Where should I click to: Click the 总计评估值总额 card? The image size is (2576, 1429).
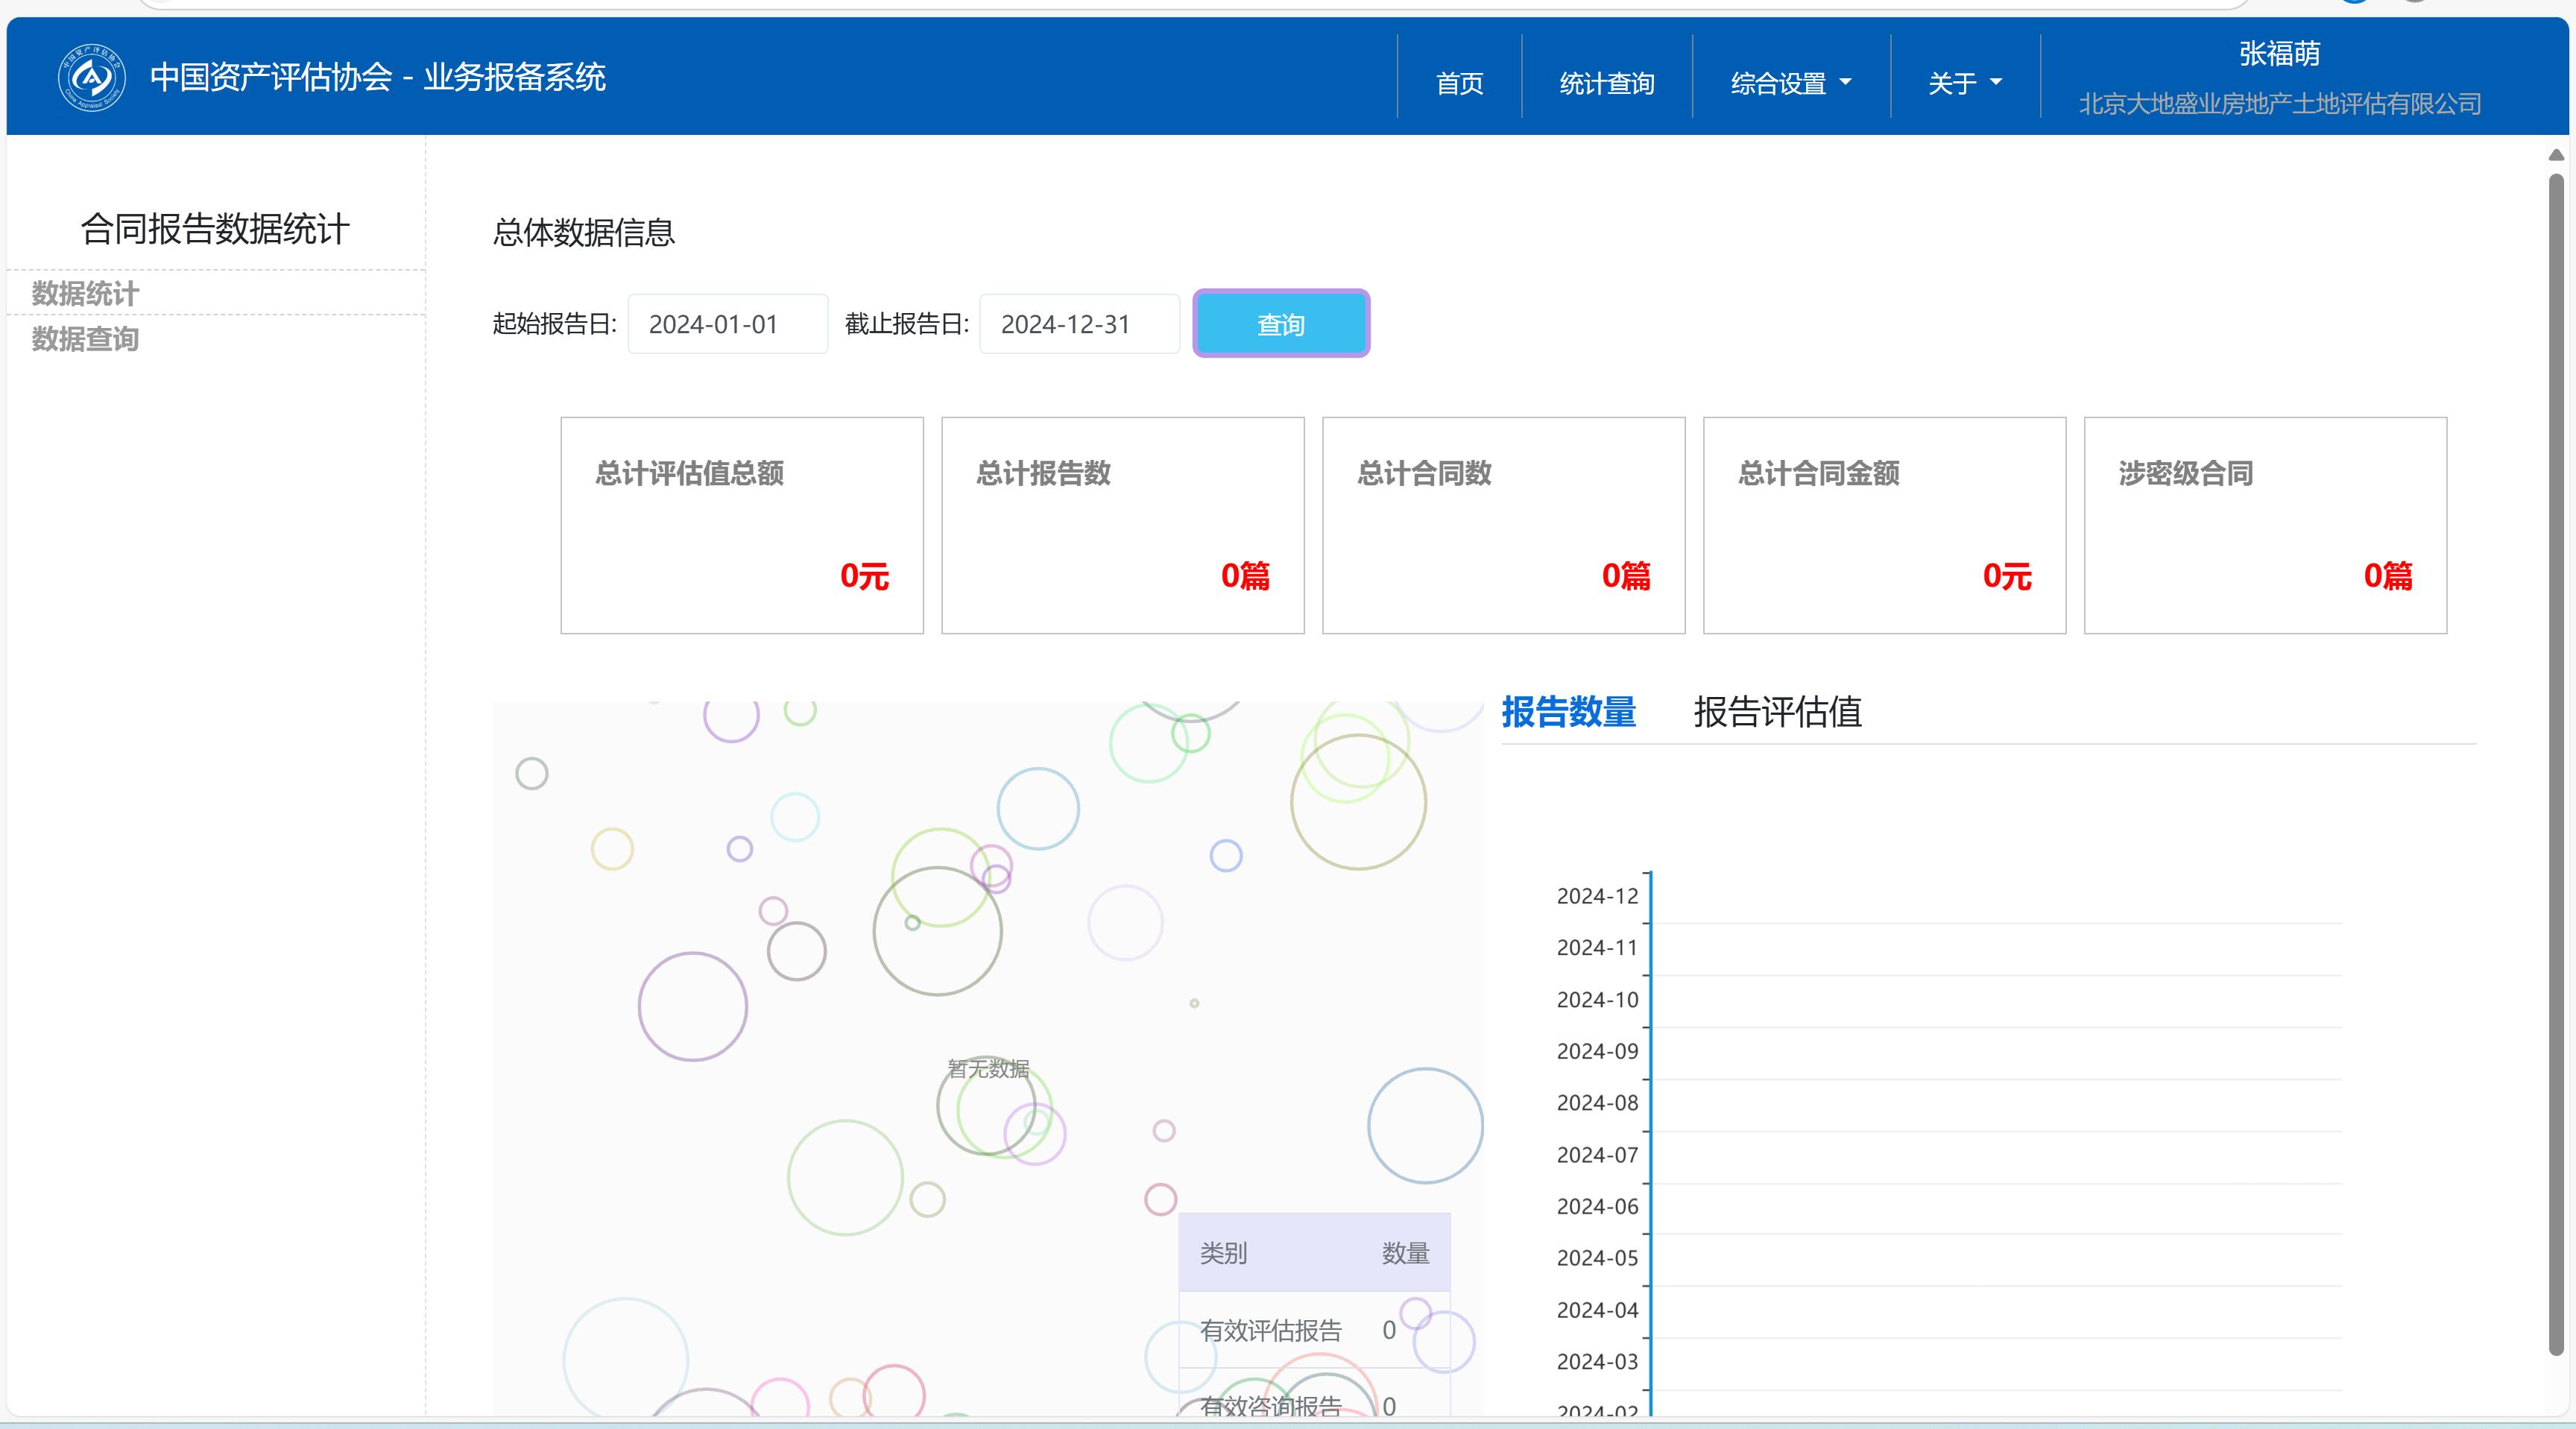click(x=741, y=525)
